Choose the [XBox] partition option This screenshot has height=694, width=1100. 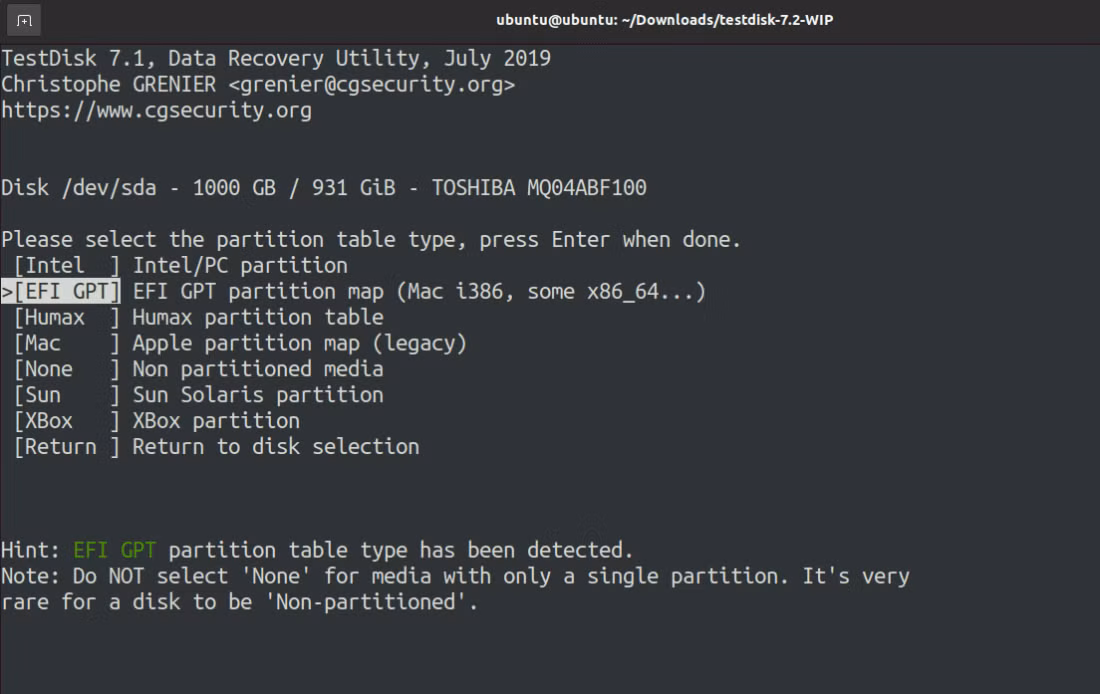(x=67, y=421)
